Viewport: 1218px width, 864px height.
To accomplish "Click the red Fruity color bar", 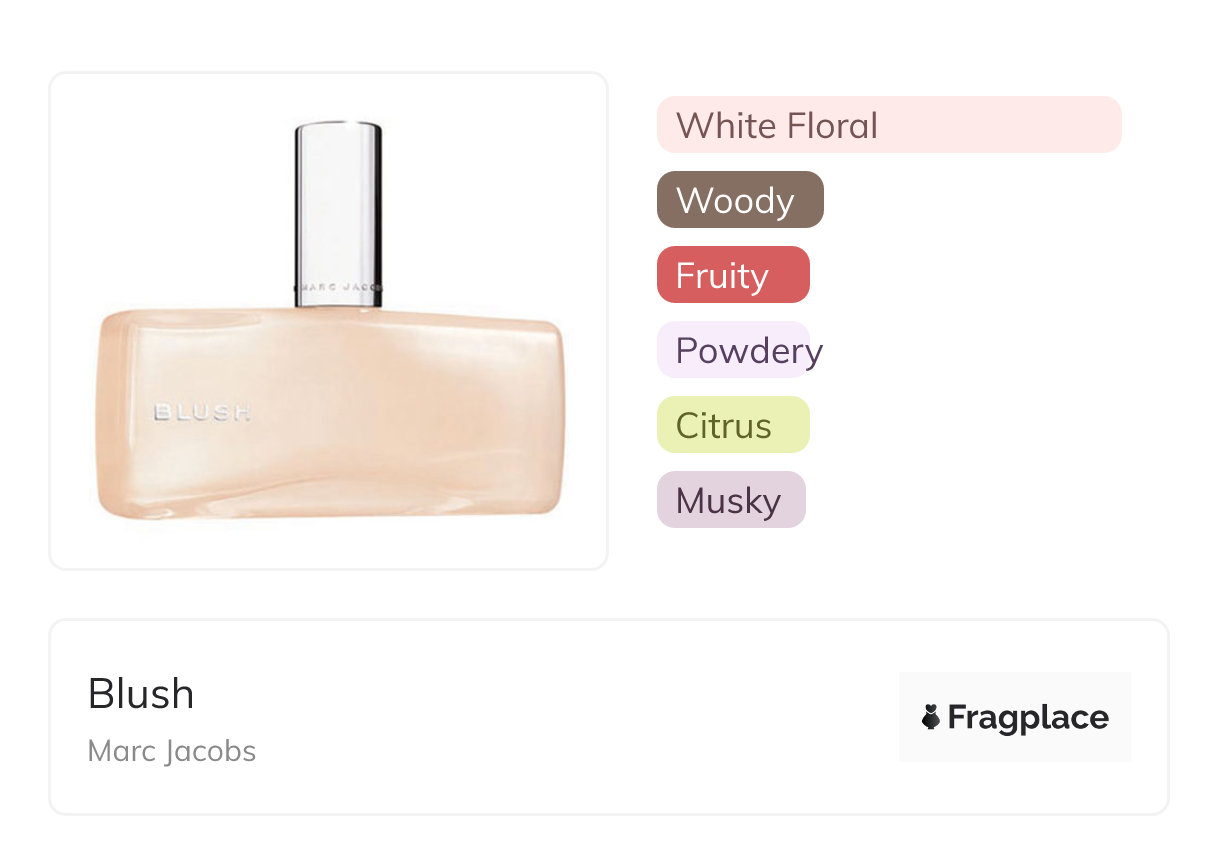I will pos(733,275).
